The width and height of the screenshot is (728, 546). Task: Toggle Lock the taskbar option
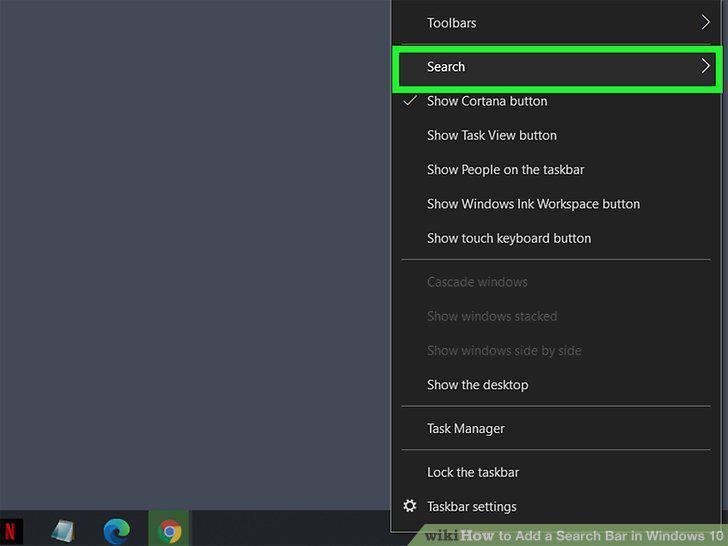click(556, 472)
